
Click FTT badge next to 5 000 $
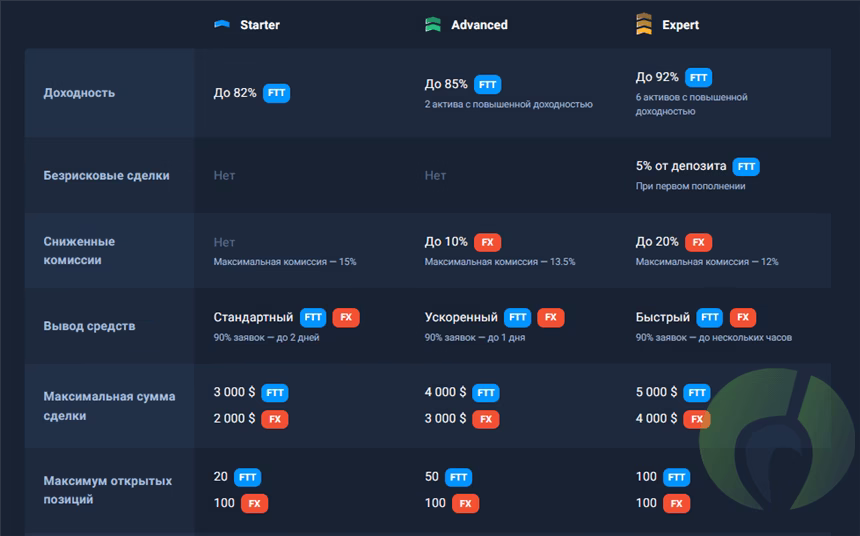pyautogui.click(x=697, y=393)
